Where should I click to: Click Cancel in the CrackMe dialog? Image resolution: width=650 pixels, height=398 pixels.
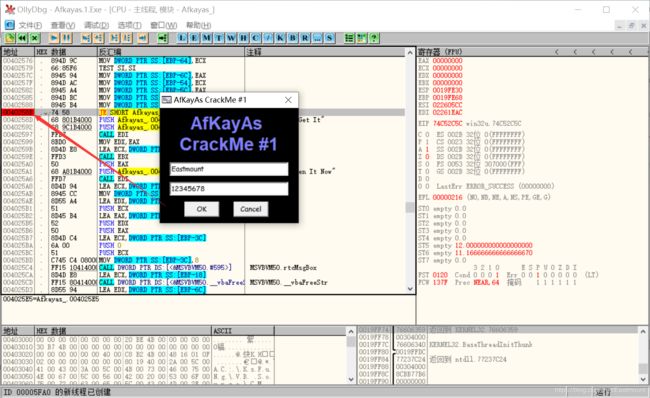tap(251, 209)
